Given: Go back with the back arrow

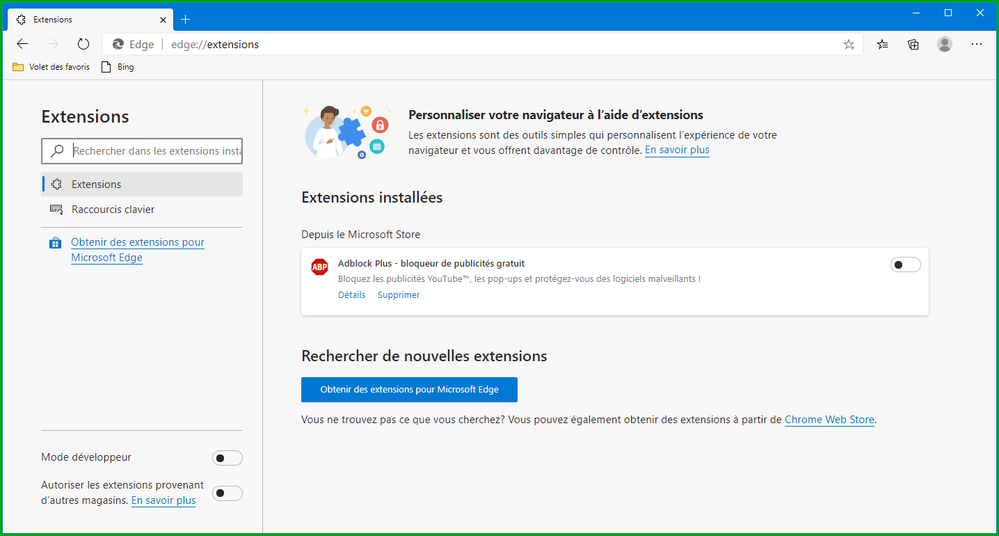Looking at the screenshot, I should point(22,44).
